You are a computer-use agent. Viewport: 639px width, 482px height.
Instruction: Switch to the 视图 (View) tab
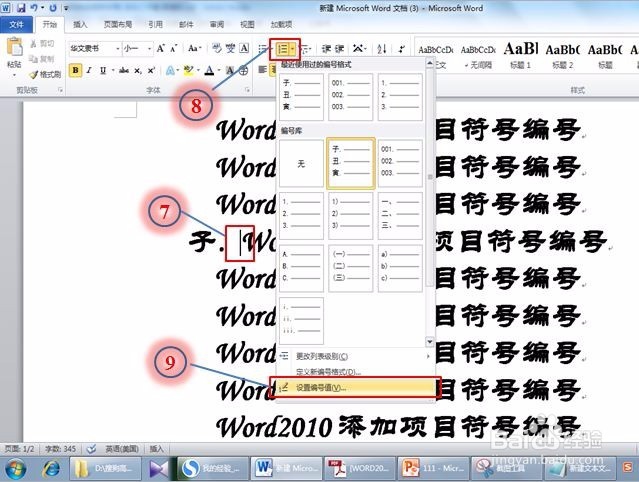point(247,24)
